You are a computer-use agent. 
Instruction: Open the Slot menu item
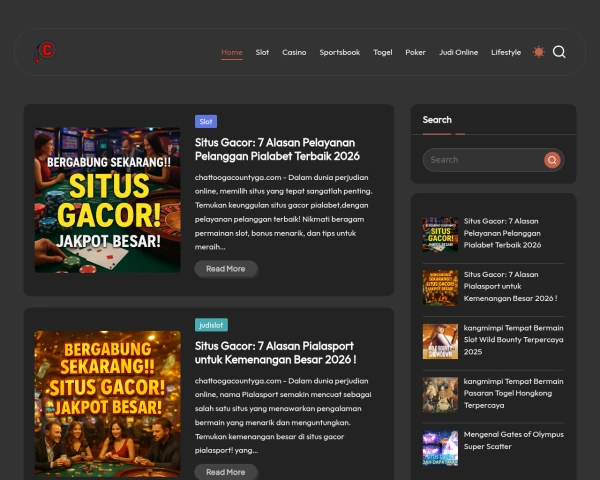click(x=262, y=52)
